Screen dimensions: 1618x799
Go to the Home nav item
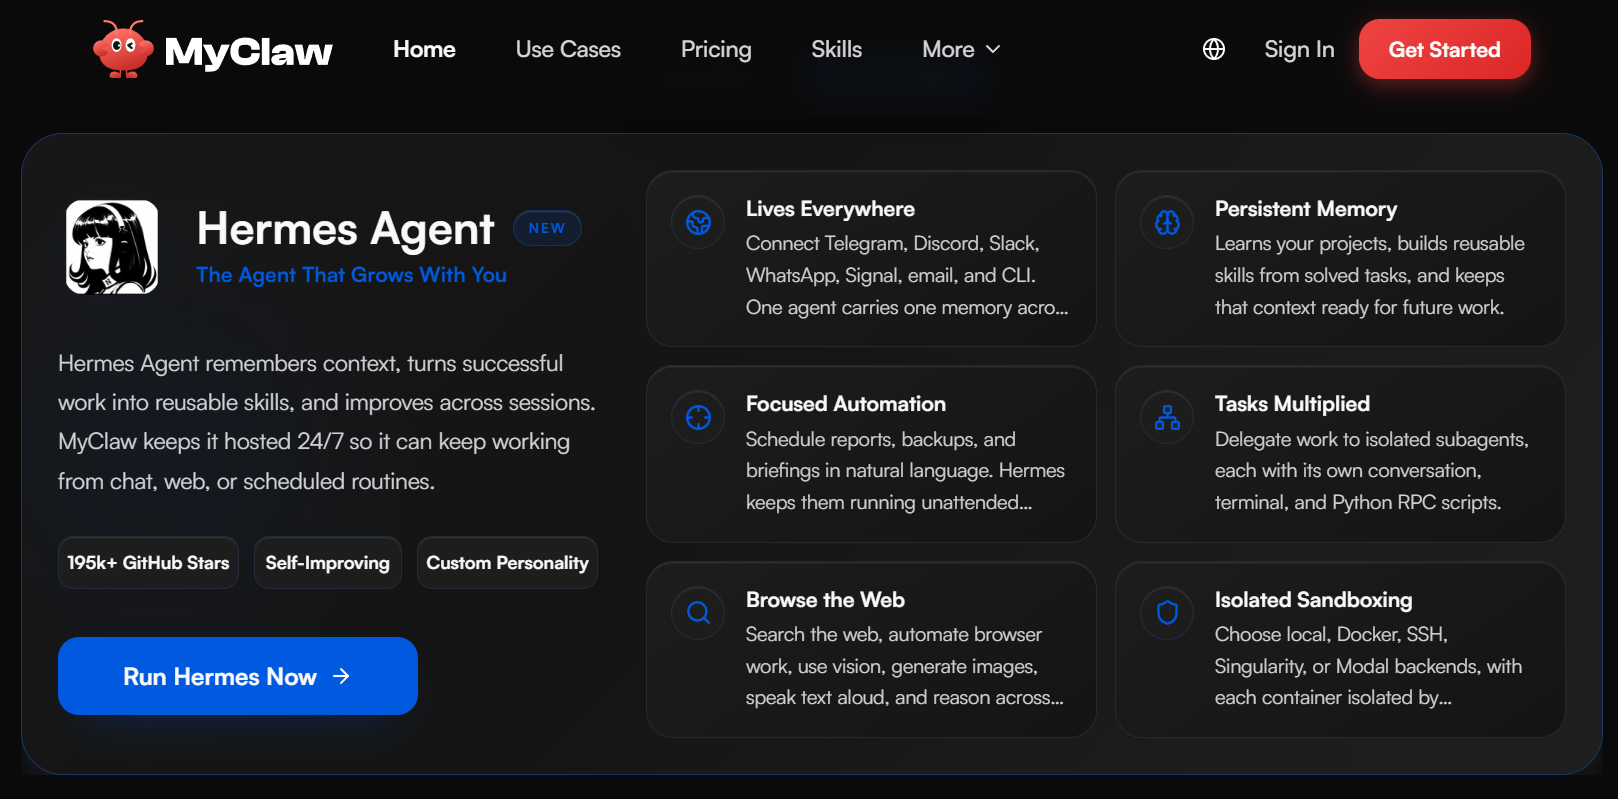[424, 49]
